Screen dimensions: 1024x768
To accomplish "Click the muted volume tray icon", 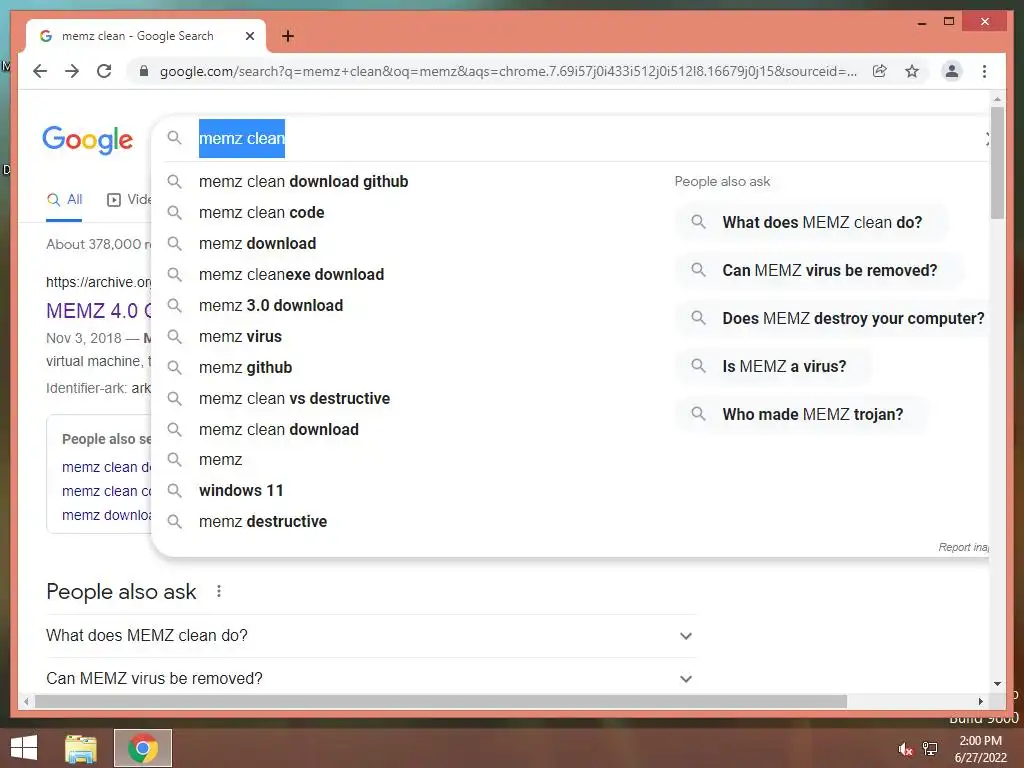I will [905, 749].
